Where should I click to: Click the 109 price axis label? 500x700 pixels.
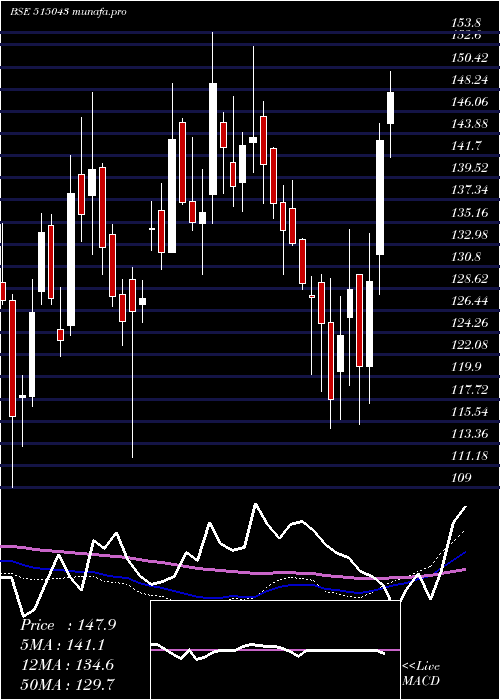[x=462, y=478]
